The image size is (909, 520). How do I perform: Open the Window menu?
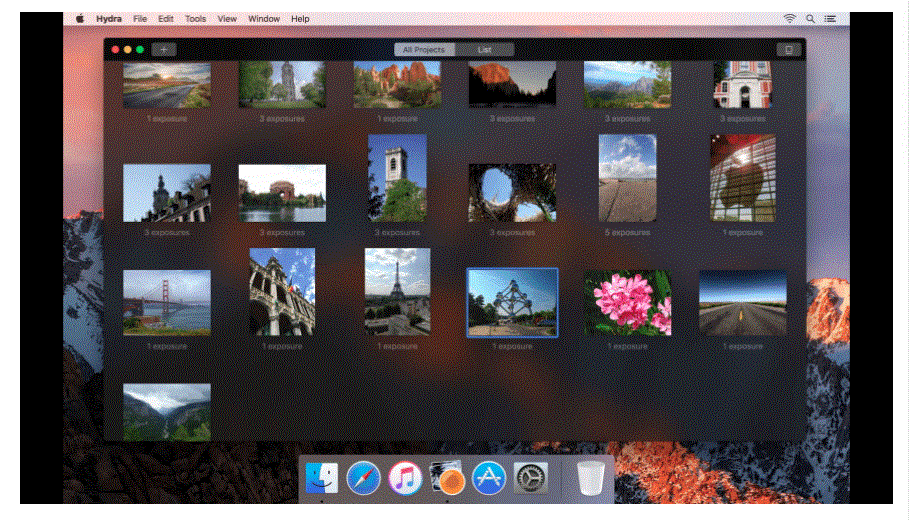click(x=264, y=19)
